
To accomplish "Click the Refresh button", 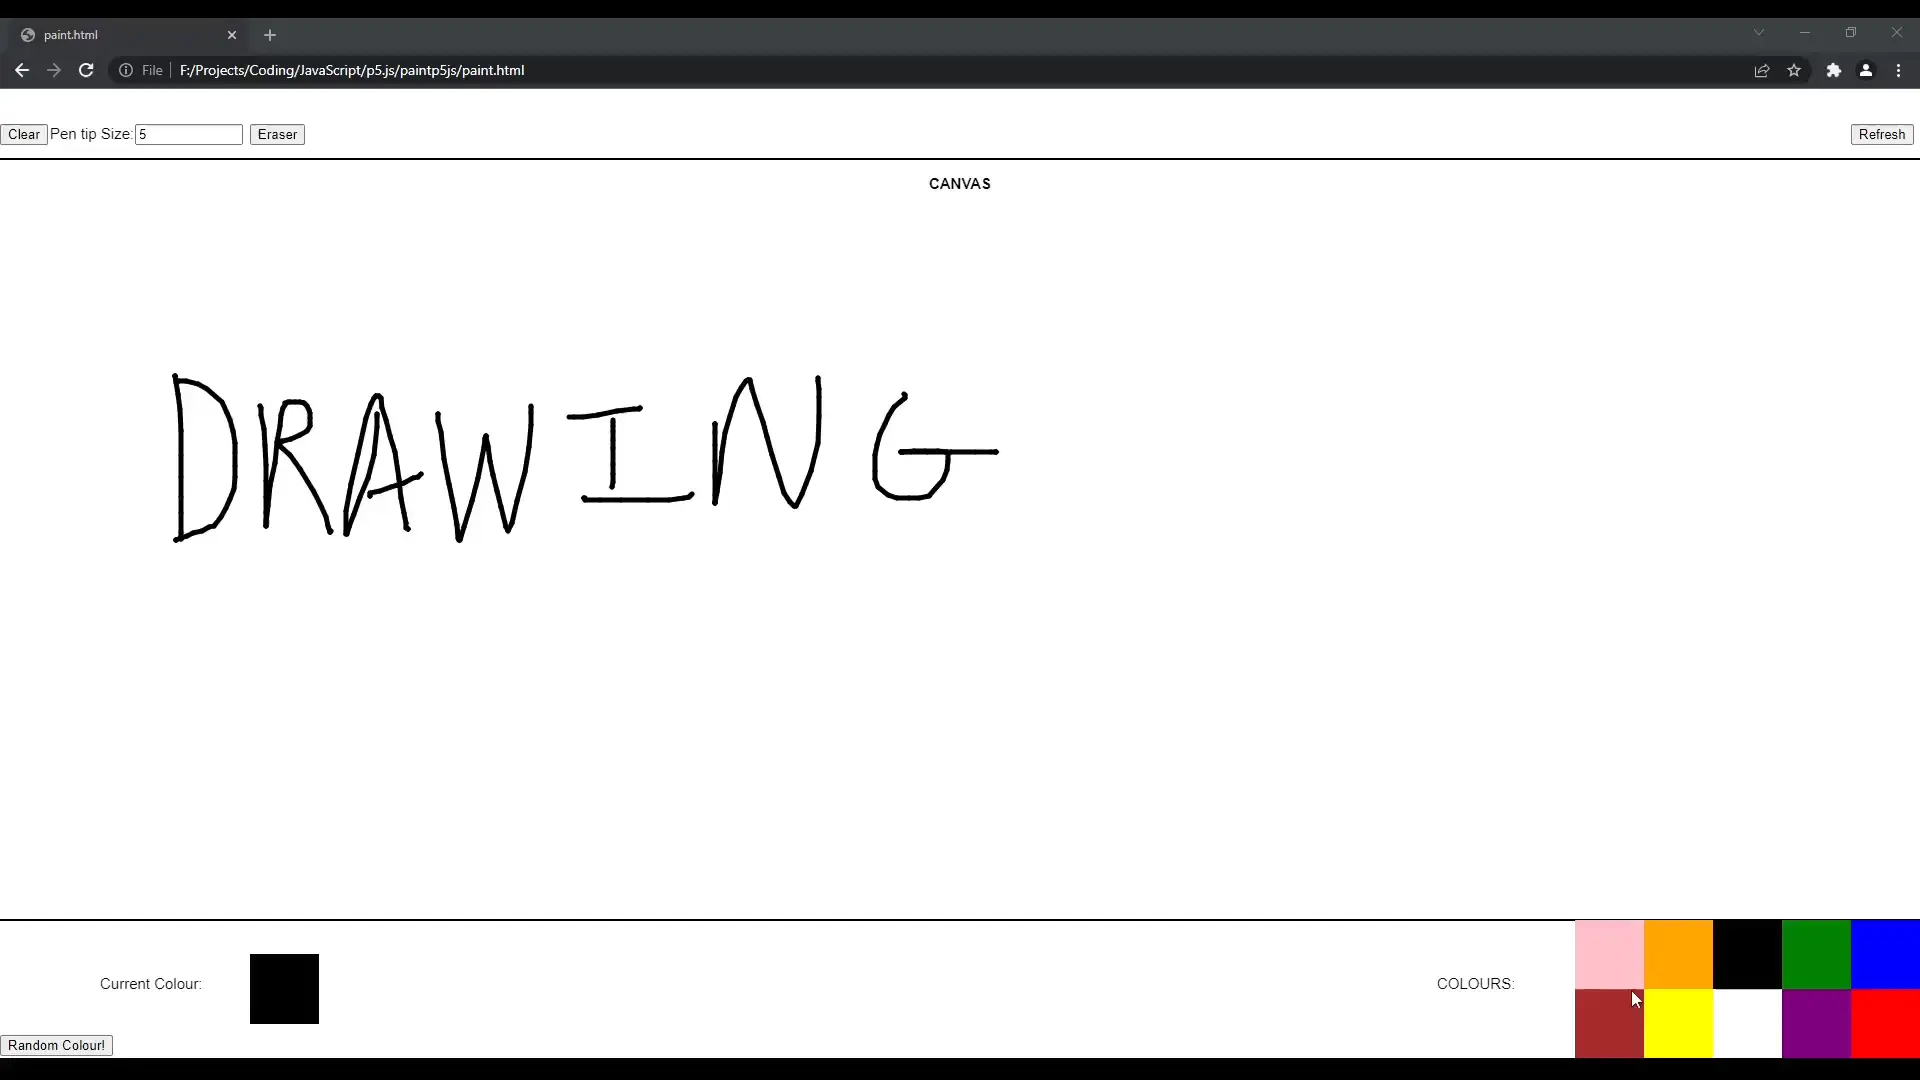I will pos(1881,134).
